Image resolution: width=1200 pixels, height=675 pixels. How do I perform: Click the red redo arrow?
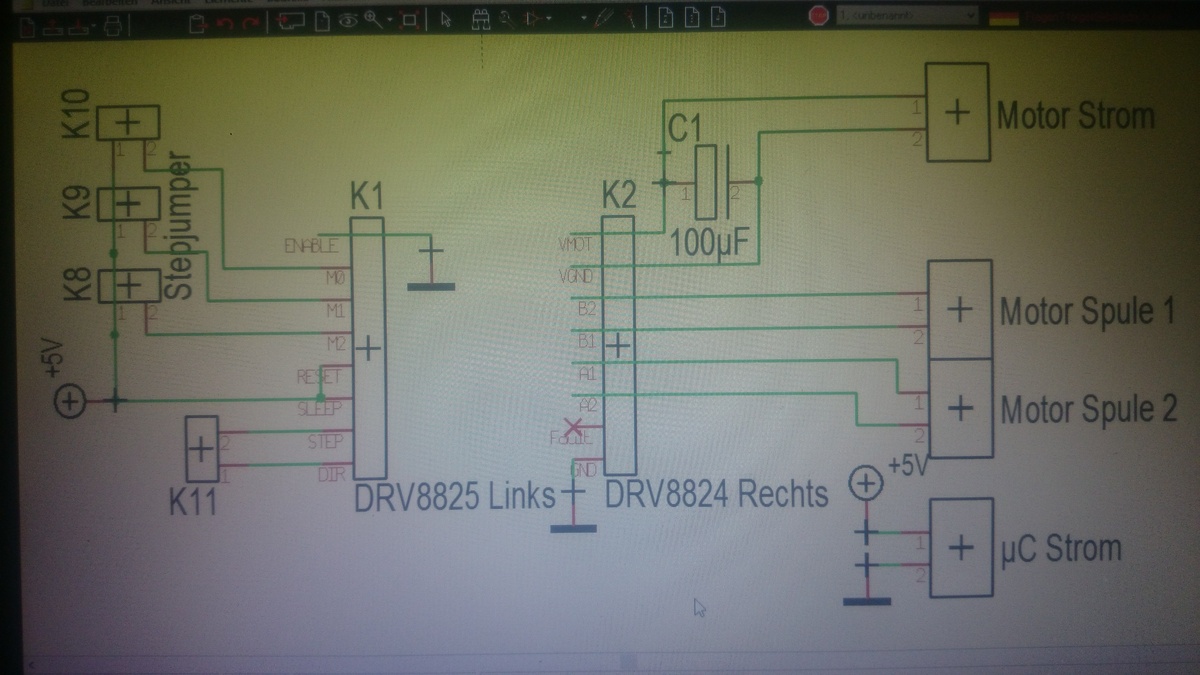[250, 23]
